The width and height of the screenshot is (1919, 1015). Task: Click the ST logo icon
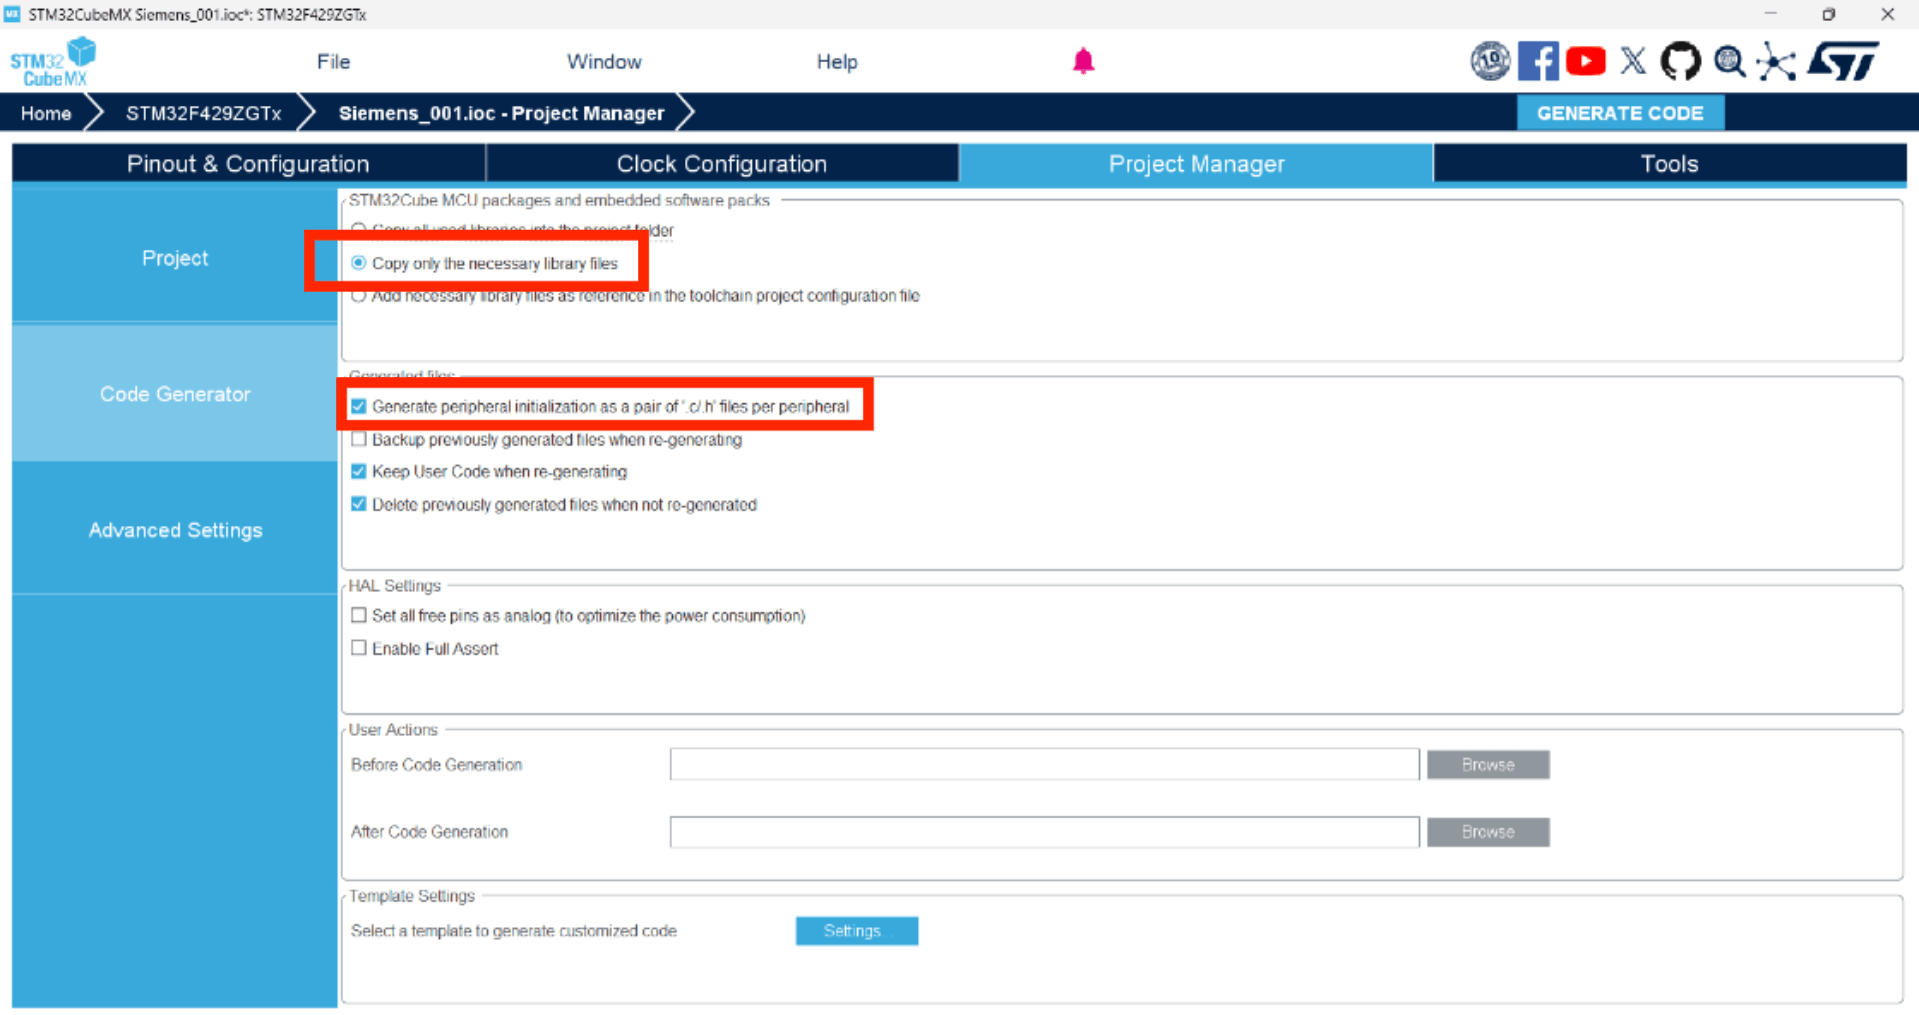1843,62
